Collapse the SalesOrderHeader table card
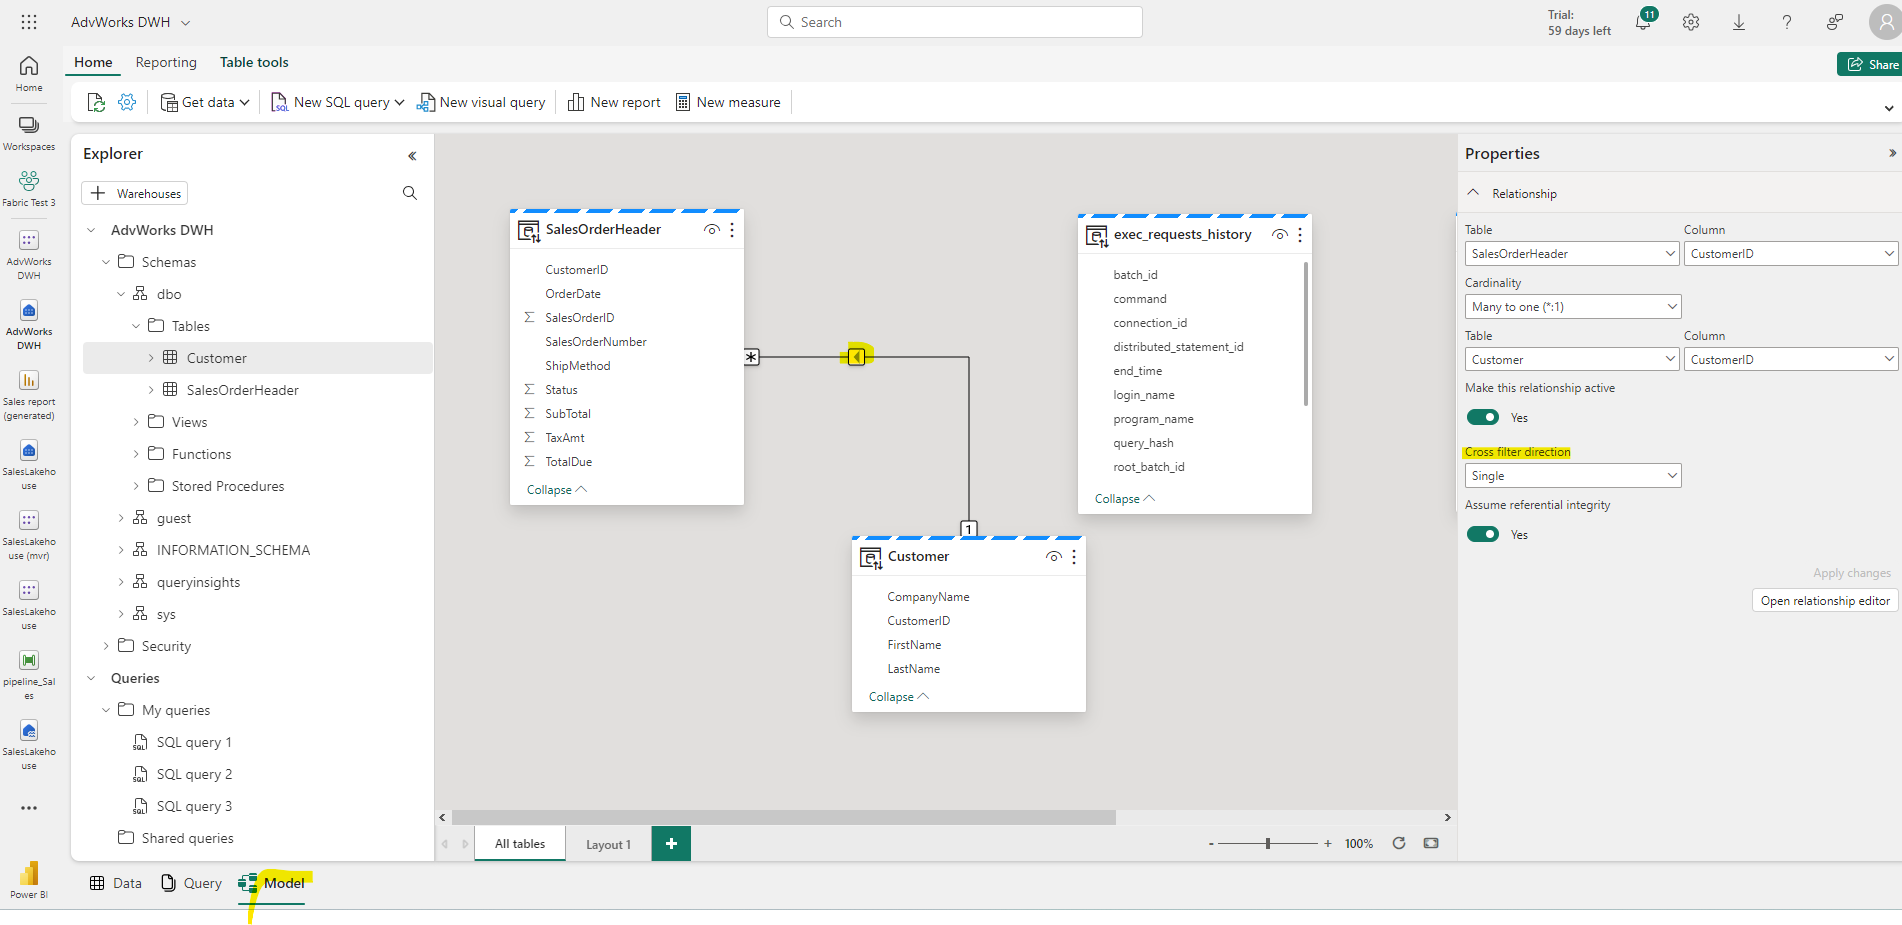Viewport: 1902px width, 925px height. (x=555, y=489)
